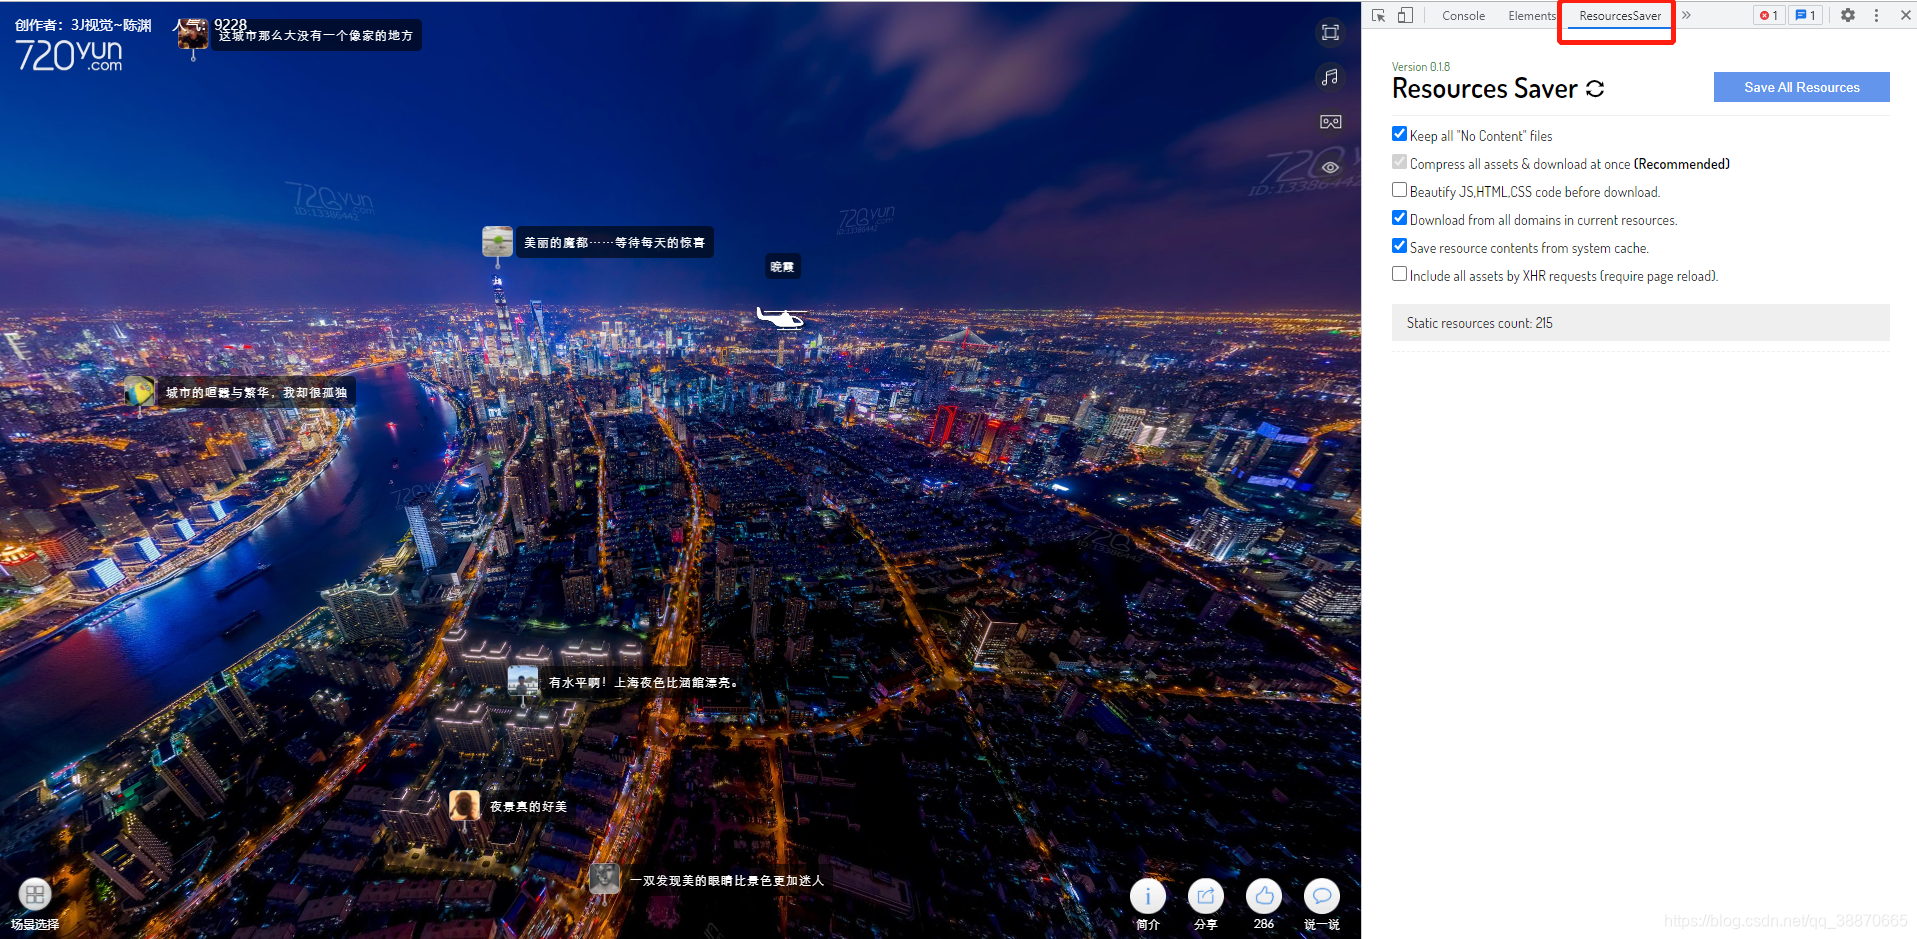Like the panorama with thumbs-up icon

(x=1264, y=896)
